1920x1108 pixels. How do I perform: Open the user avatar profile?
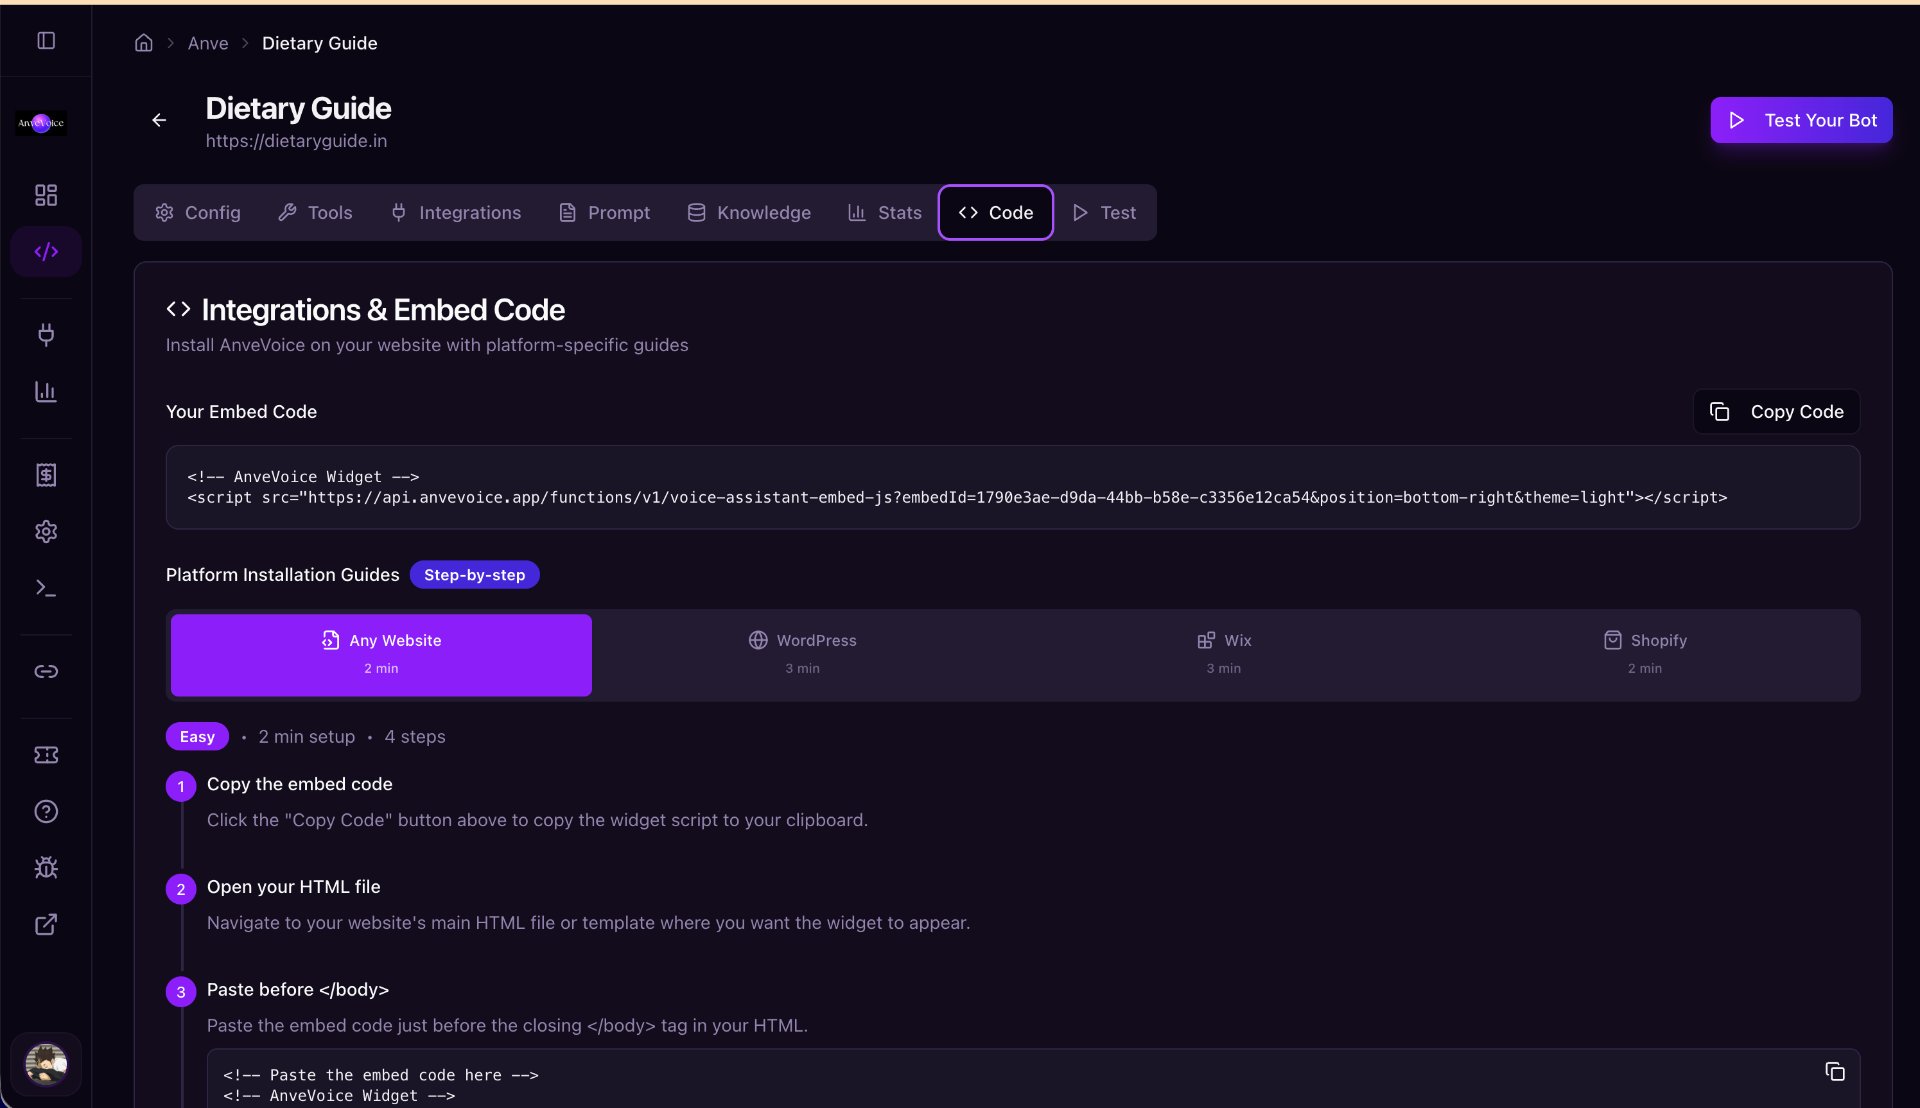point(46,1064)
